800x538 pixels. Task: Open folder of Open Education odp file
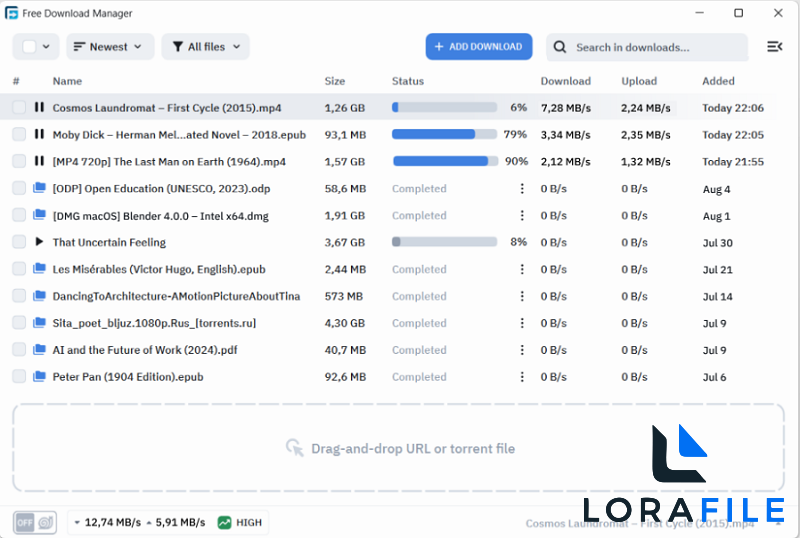39,188
